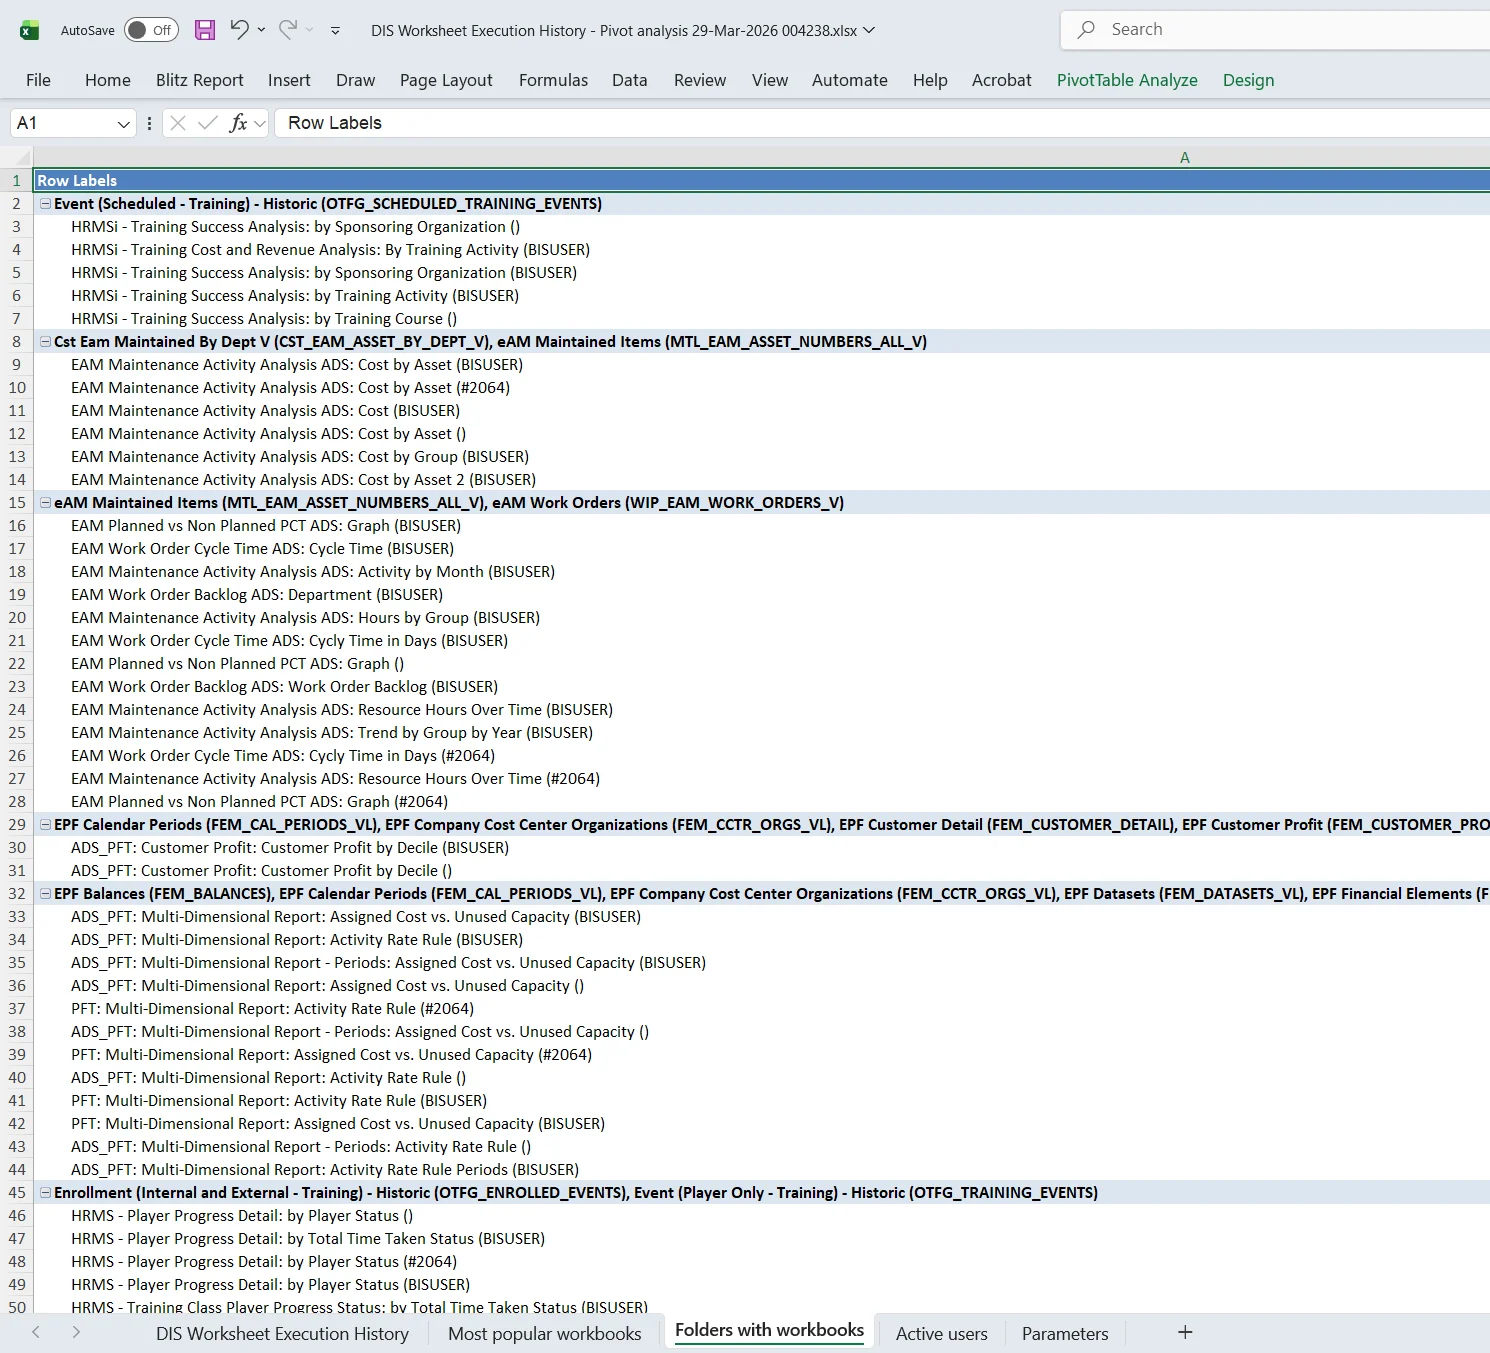Click the formula bar Cancel X icon

pyautogui.click(x=178, y=123)
